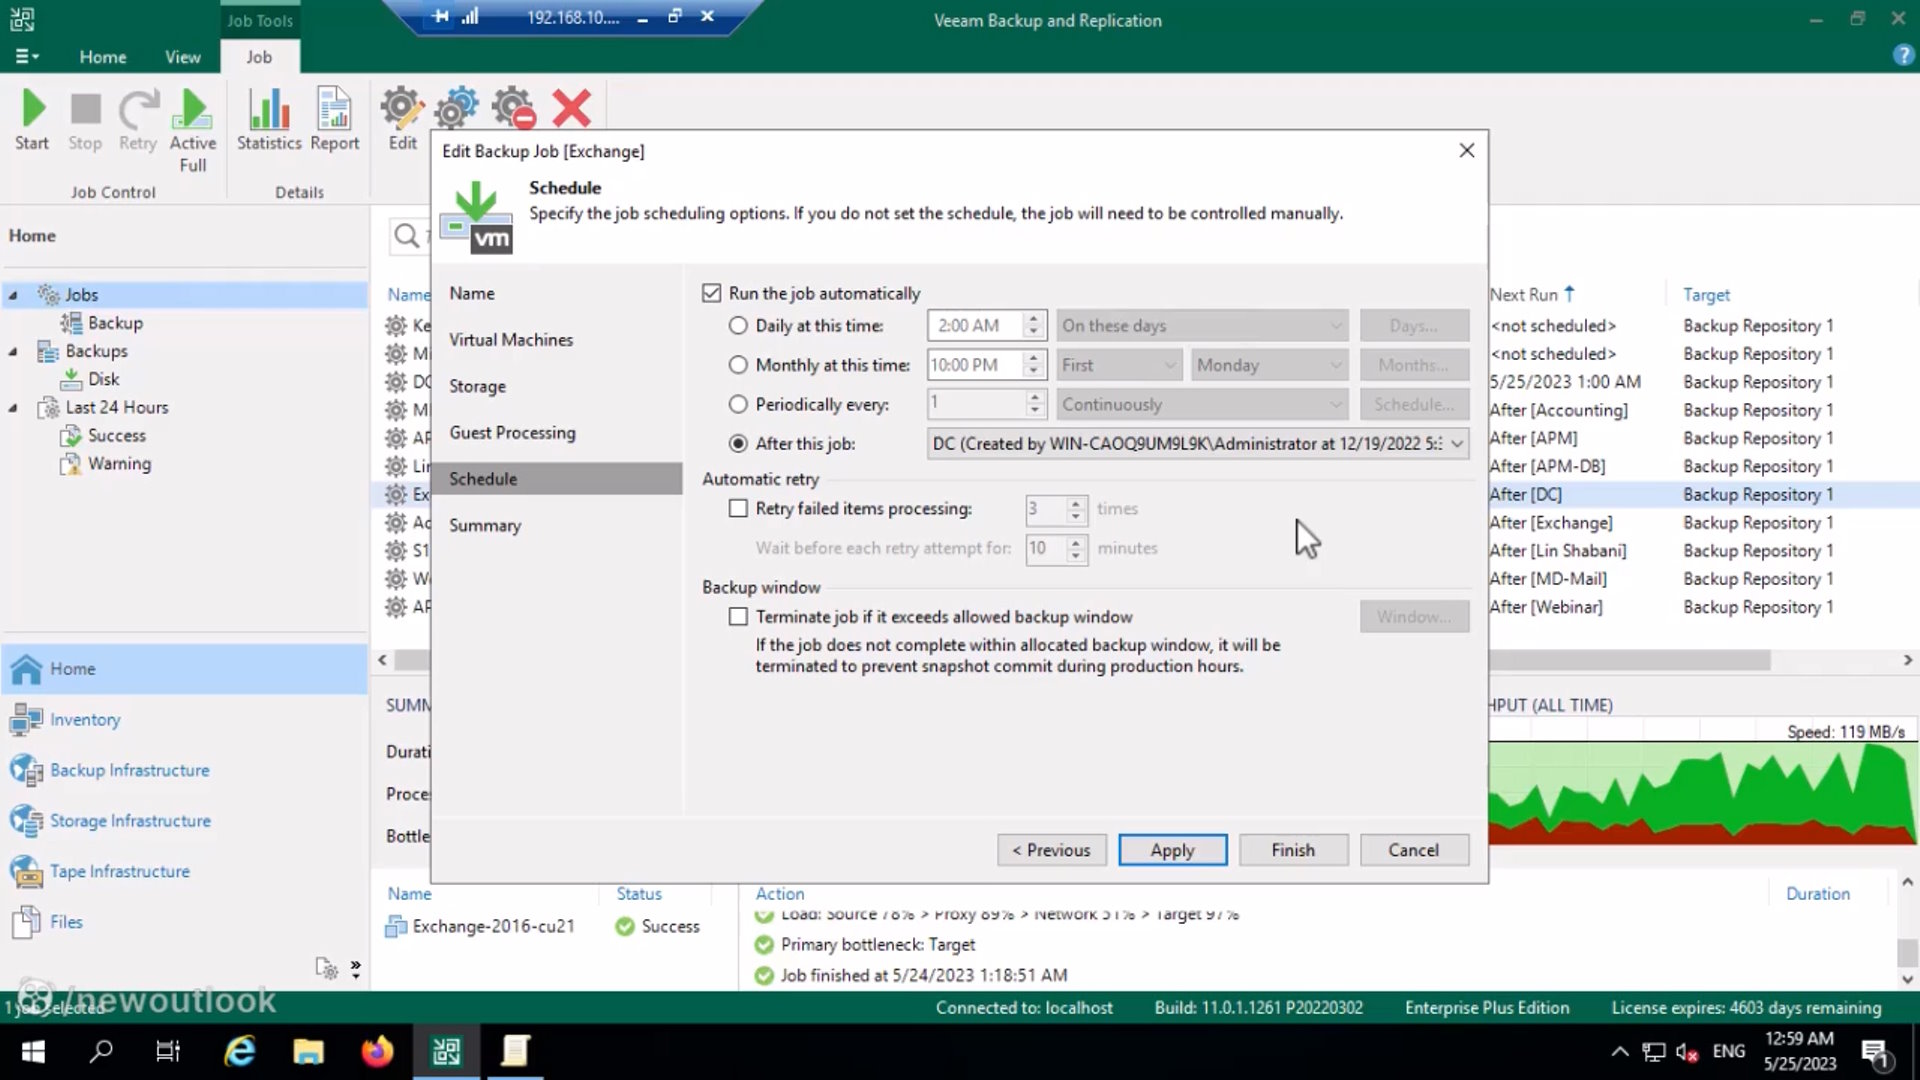Run an Active Full backup

192,130
